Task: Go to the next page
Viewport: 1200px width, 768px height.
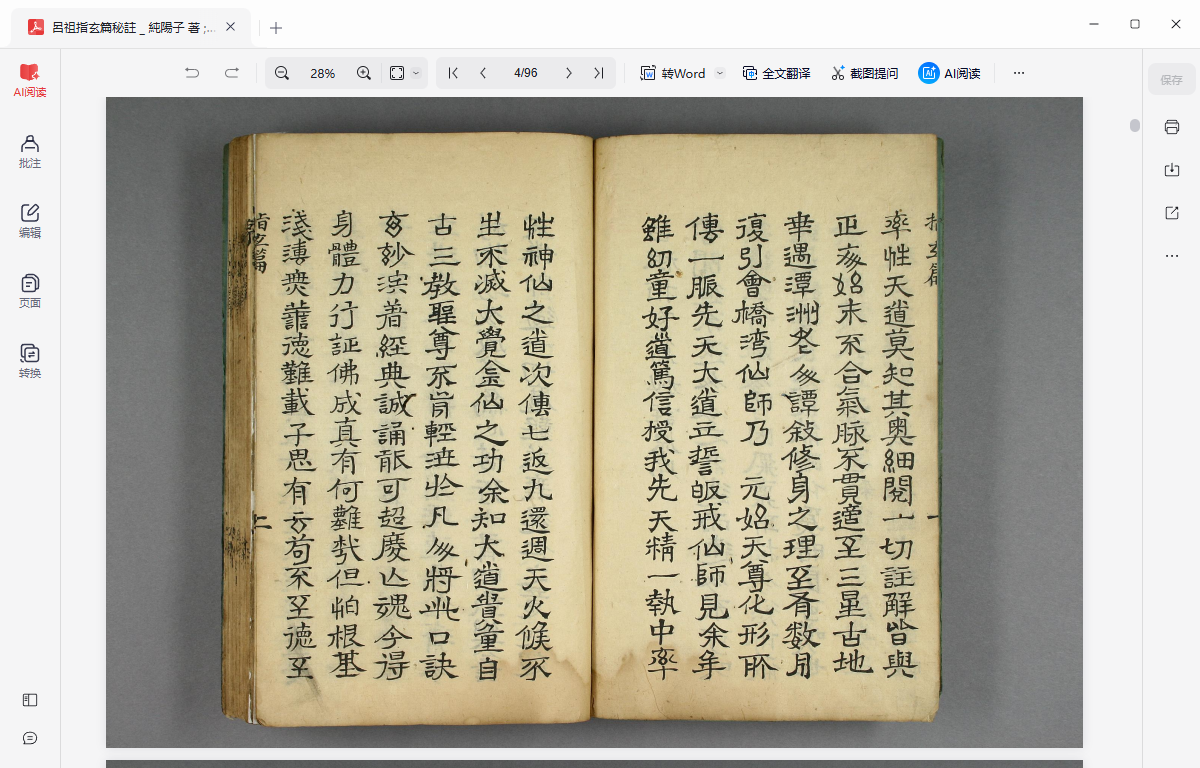Action: 569,73
